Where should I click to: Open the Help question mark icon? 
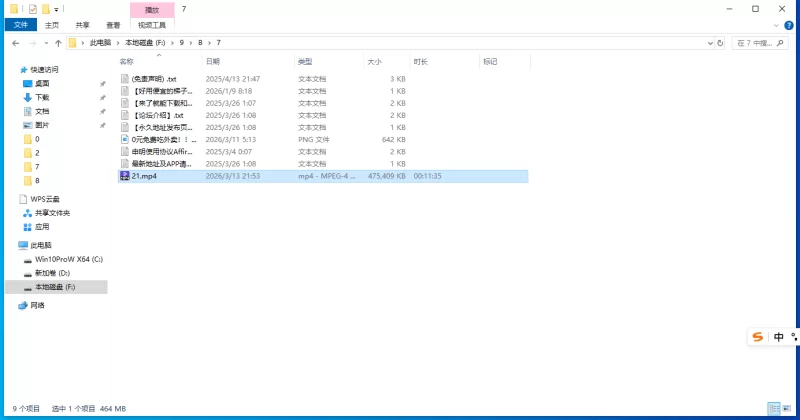[x=791, y=24]
